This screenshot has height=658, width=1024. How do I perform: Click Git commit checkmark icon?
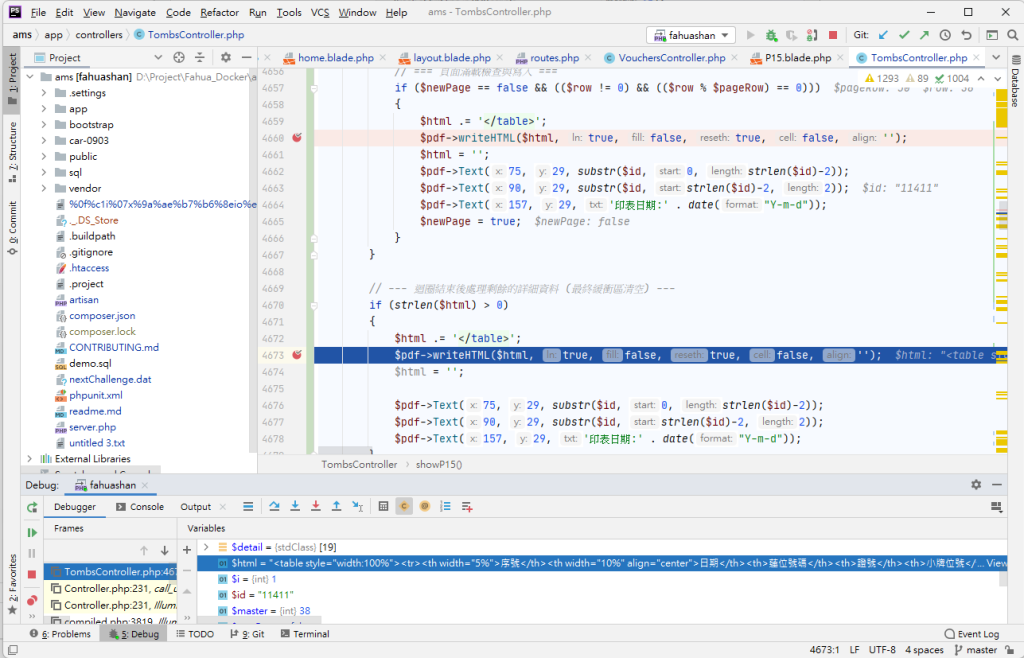[x=904, y=35]
